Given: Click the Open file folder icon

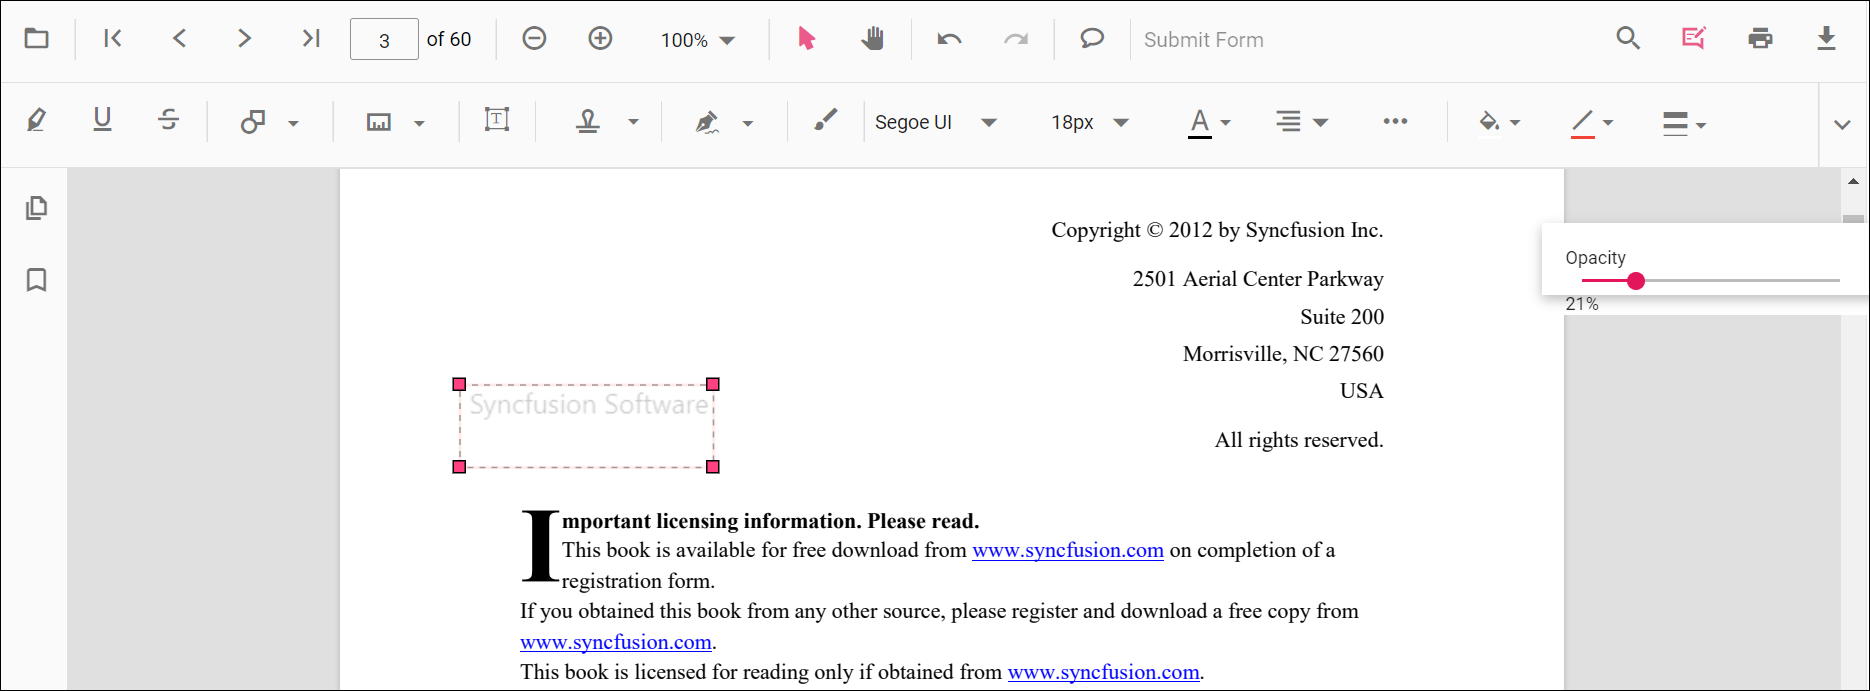Looking at the screenshot, I should coord(37,39).
